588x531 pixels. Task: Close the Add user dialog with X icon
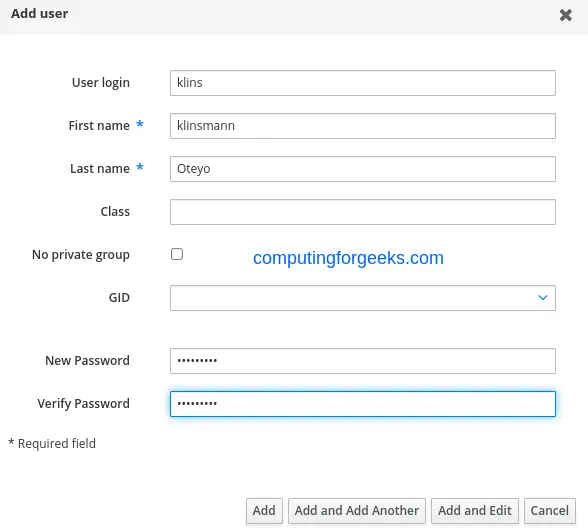tap(566, 15)
